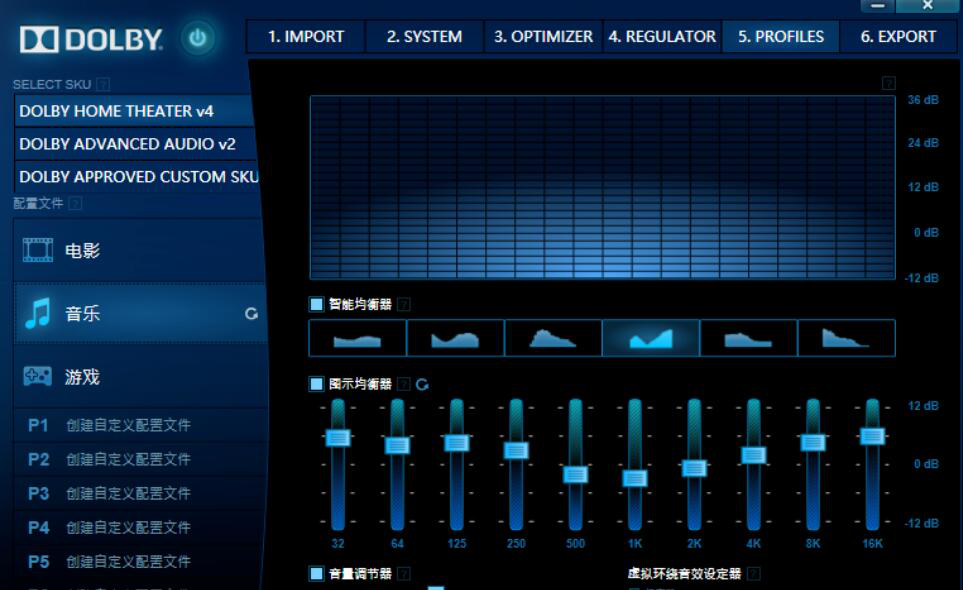Viewport: 963px width, 590px height.
Task: Create custom profile in slot P1
Action: point(128,425)
